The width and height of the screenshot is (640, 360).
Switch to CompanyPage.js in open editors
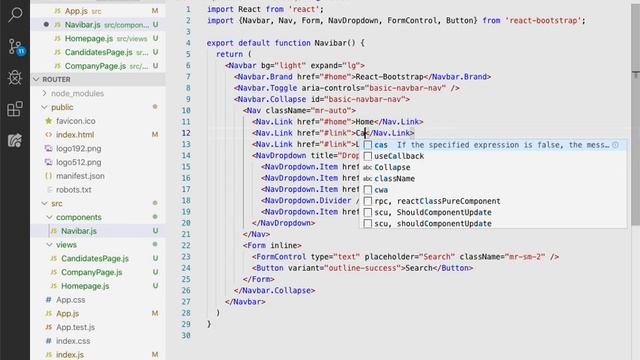point(98,66)
